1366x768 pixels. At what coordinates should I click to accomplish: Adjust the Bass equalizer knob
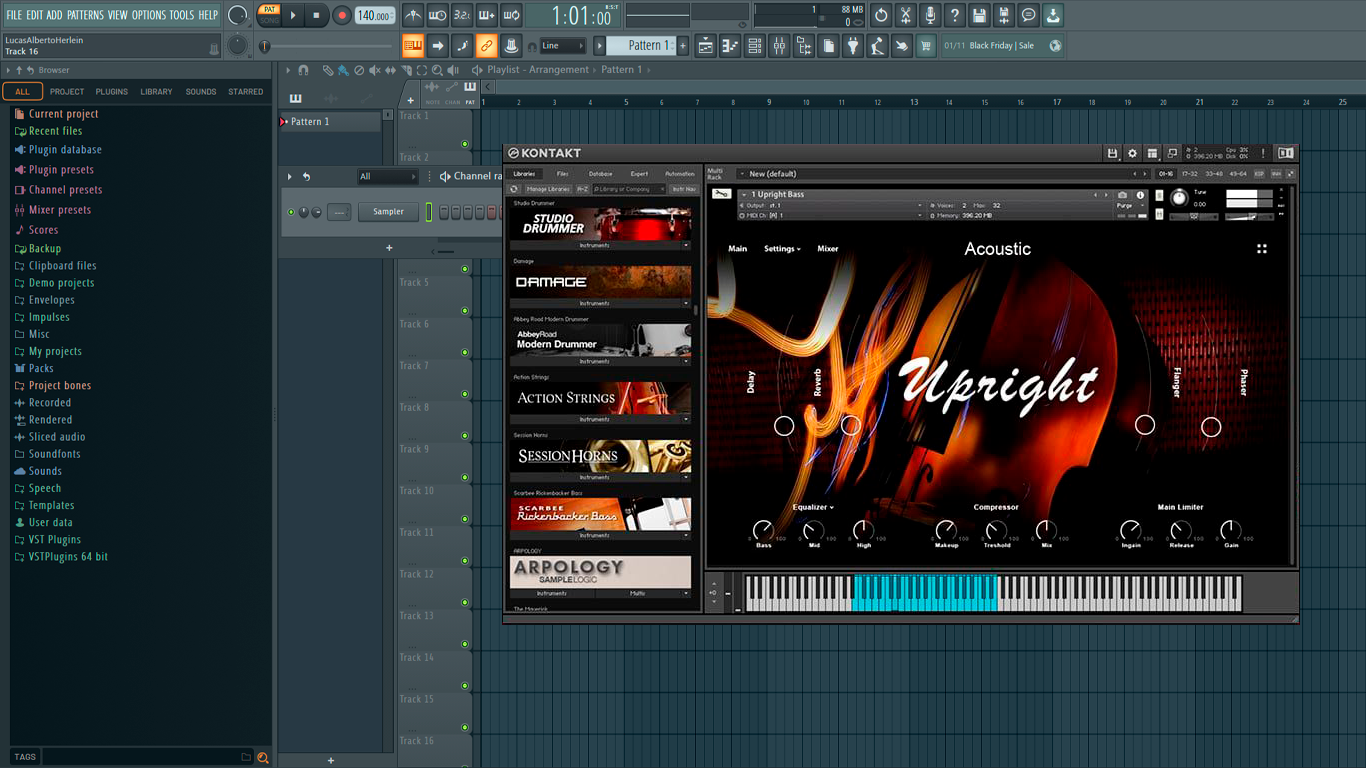tap(764, 530)
